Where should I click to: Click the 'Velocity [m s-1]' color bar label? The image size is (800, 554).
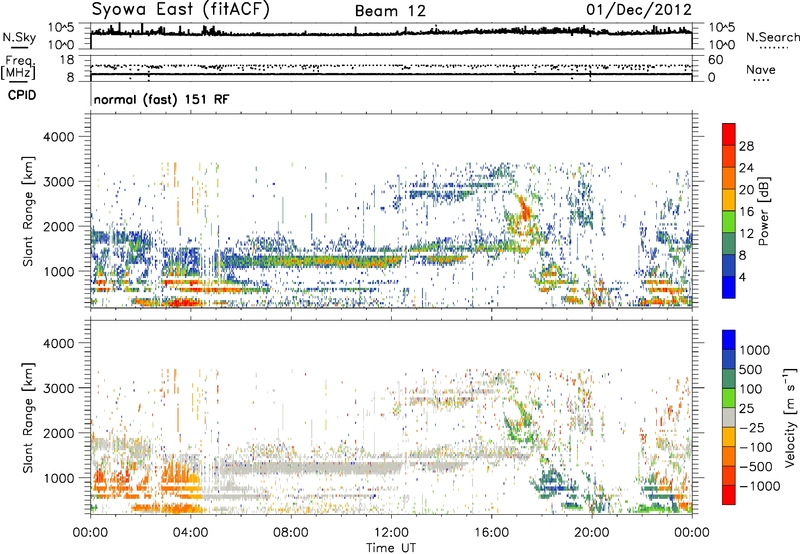pyautogui.click(x=790, y=417)
